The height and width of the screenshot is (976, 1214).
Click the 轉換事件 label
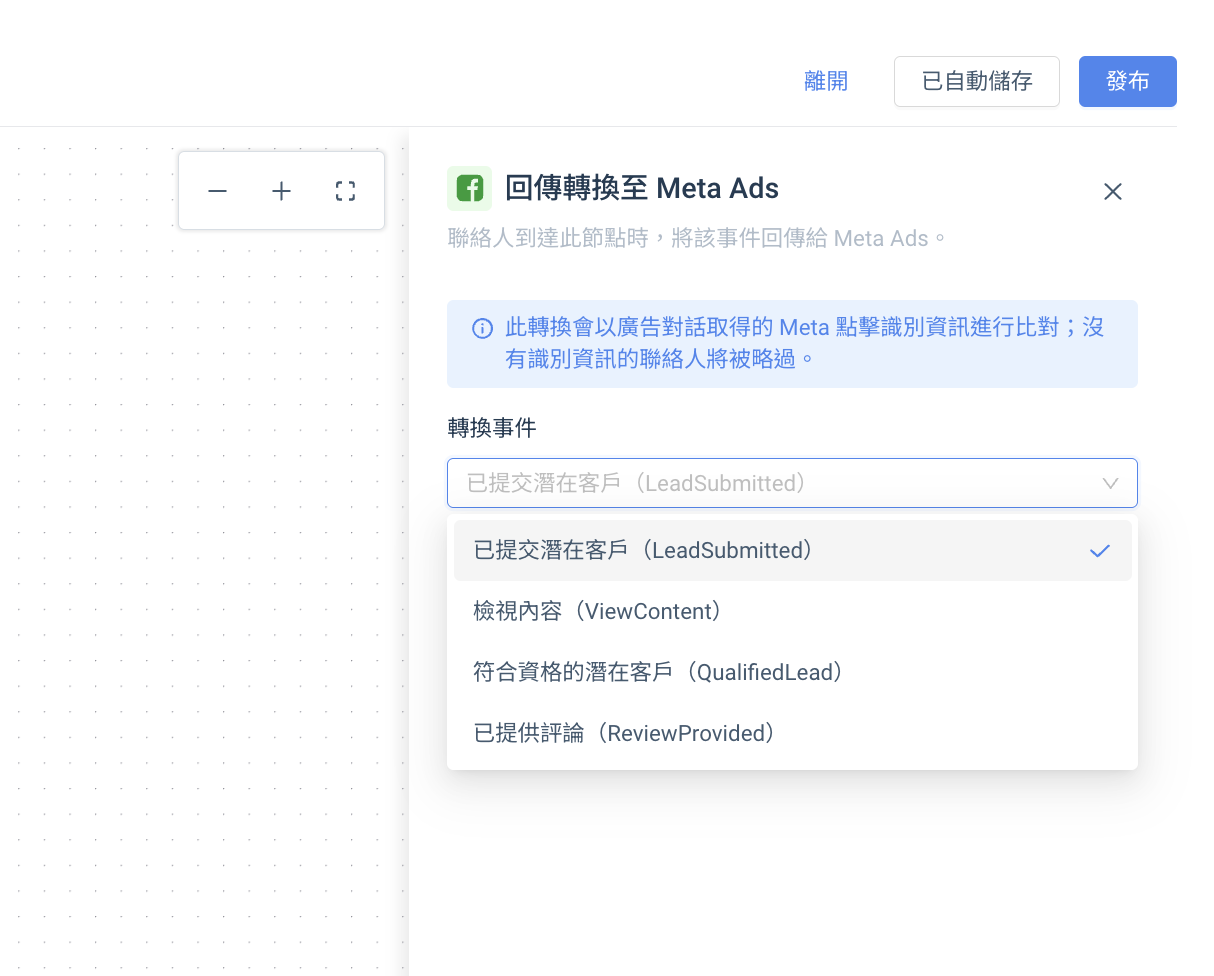click(x=492, y=428)
